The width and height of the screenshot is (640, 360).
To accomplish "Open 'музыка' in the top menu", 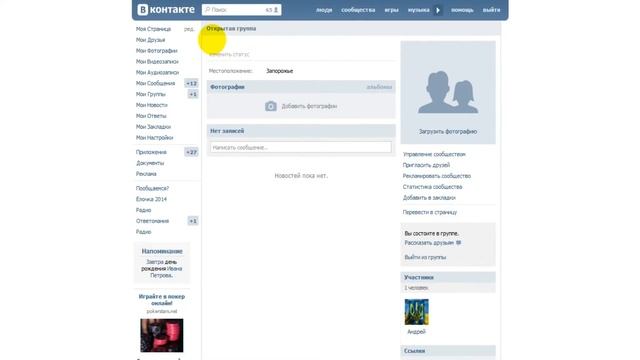I will (418, 10).
